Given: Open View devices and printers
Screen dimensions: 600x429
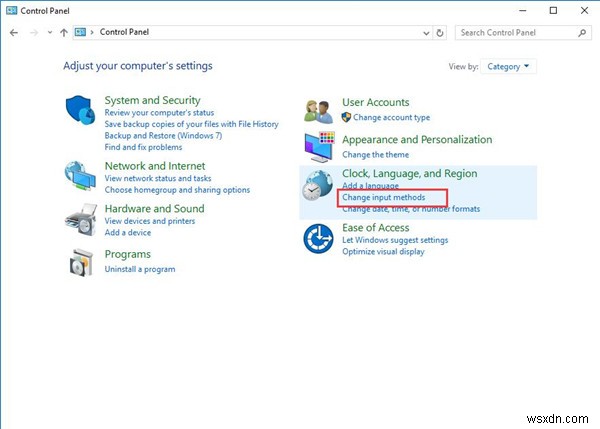Looking at the screenshot, I should (x=150, y=221).
